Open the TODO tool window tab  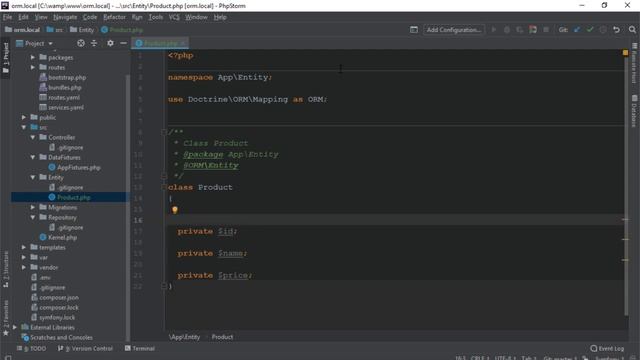[x=31, y=349]
